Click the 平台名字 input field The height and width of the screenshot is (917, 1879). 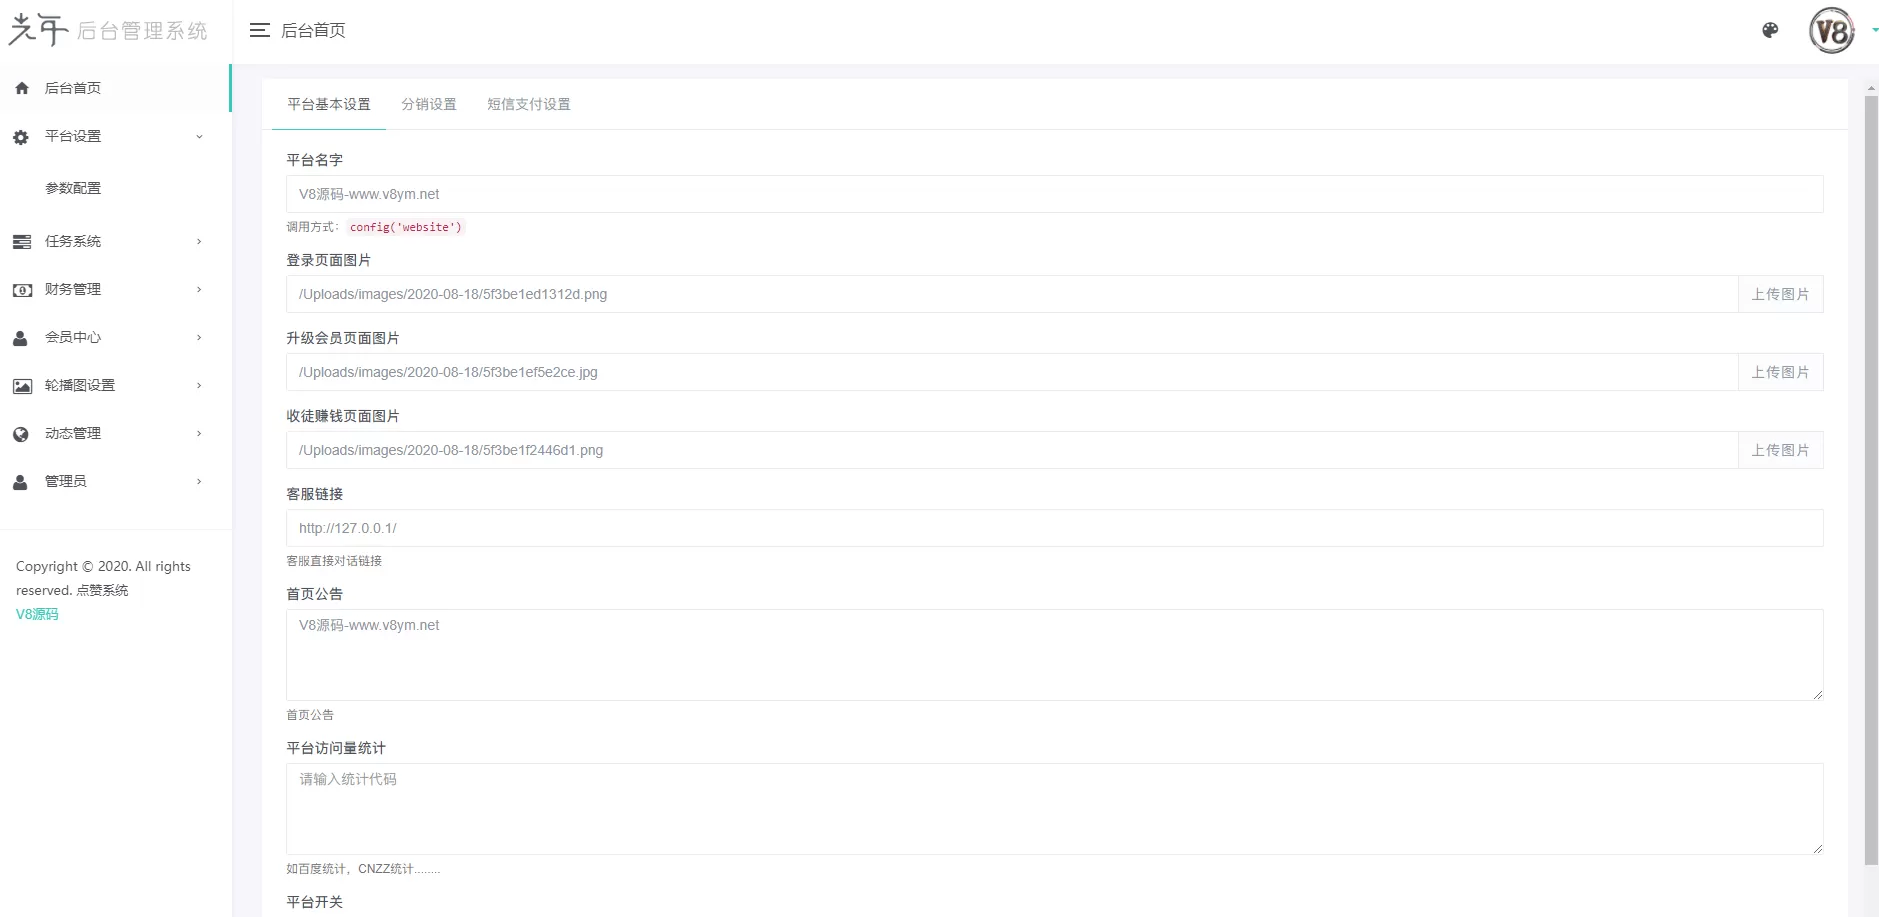tap(1054, 195)
